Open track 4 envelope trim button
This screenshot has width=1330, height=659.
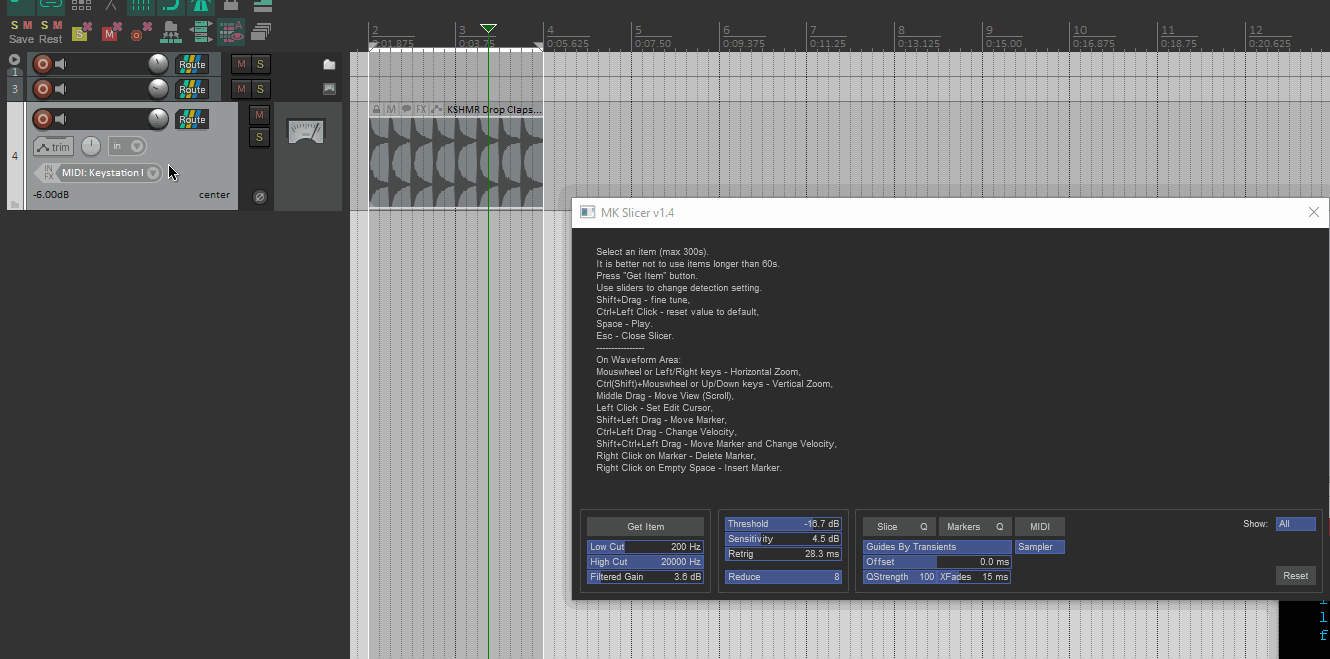(x=54, y=147)
